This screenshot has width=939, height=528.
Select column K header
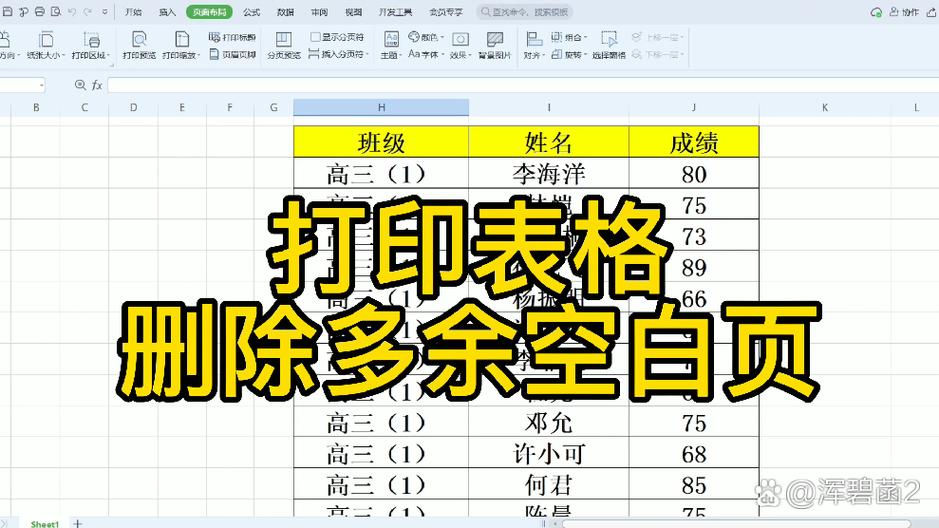pyautogui.click(x=825, y=108)
